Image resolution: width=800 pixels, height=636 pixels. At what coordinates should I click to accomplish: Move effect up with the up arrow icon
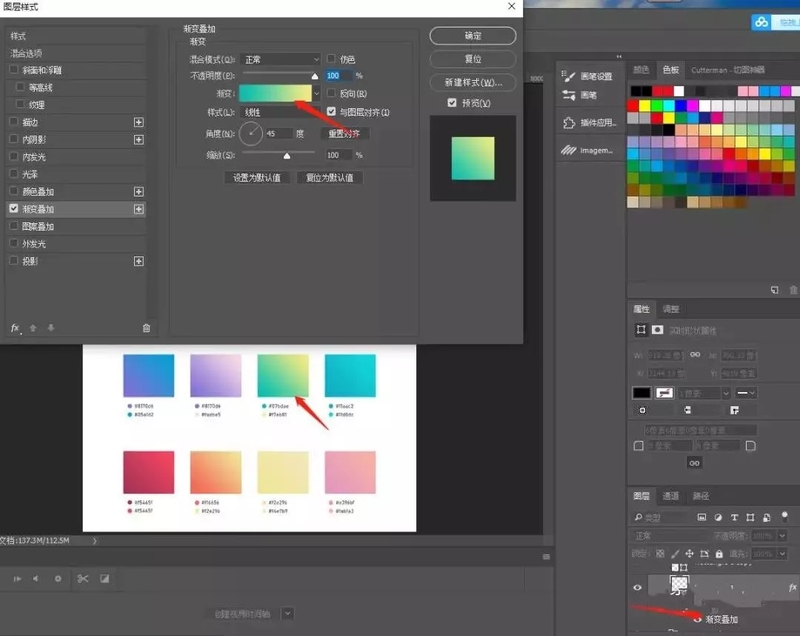(33, 328)
